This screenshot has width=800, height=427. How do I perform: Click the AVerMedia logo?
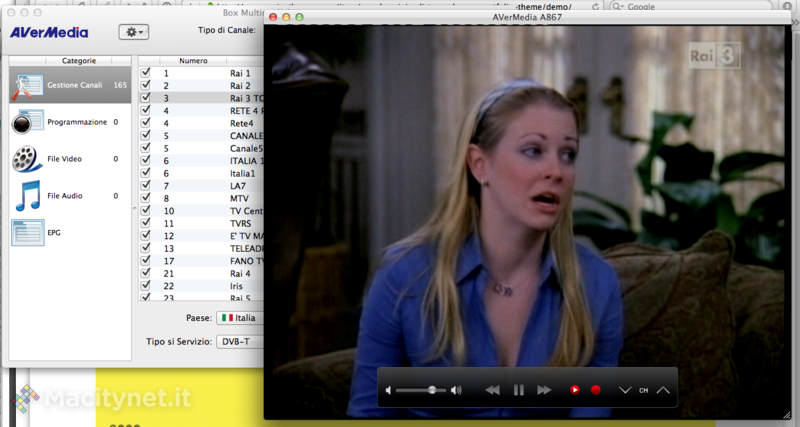[49, 32]
